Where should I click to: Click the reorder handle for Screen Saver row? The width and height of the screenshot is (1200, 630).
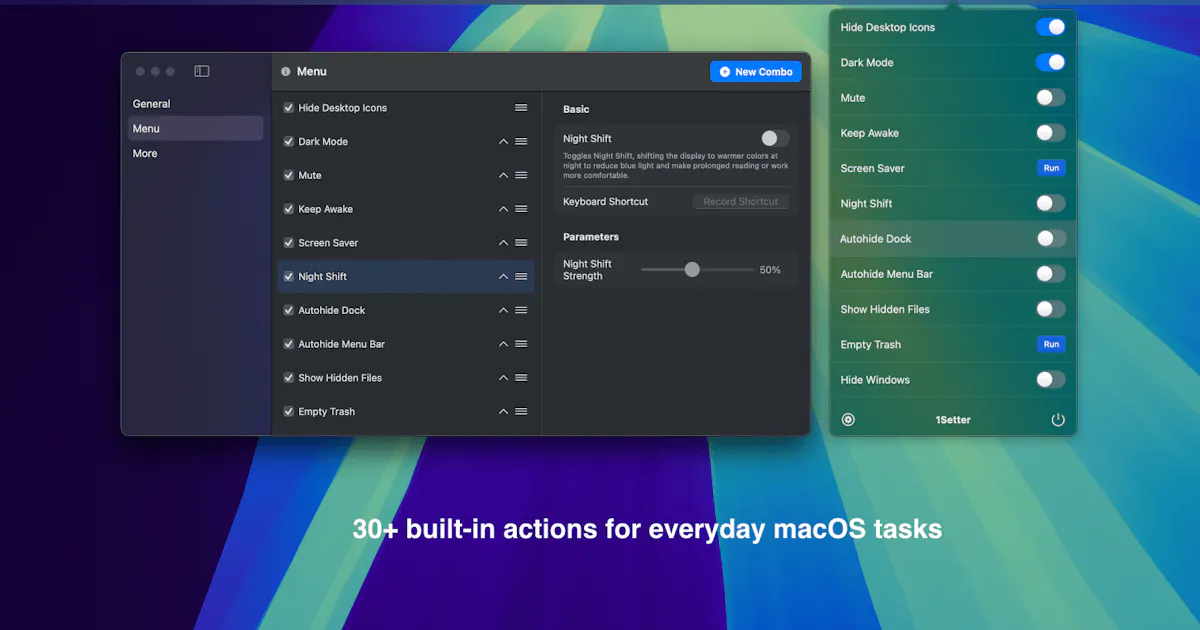(521, 243)
